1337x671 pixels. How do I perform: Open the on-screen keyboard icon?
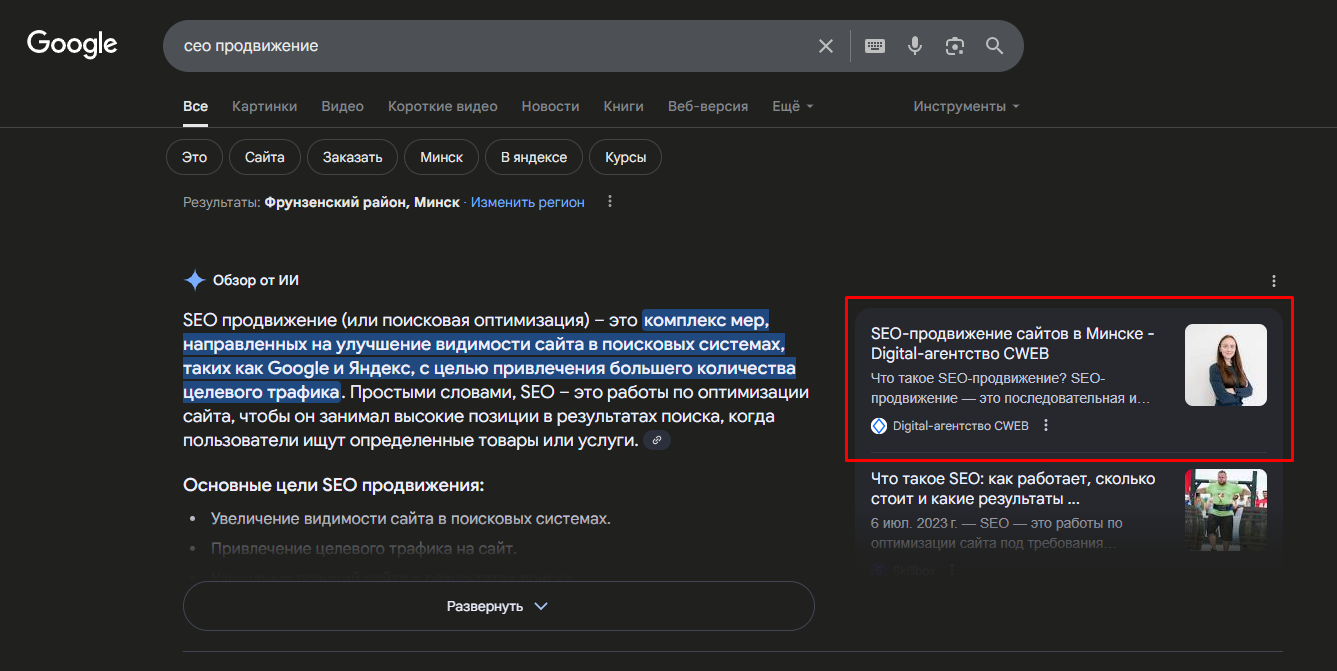tap(875, 46)
